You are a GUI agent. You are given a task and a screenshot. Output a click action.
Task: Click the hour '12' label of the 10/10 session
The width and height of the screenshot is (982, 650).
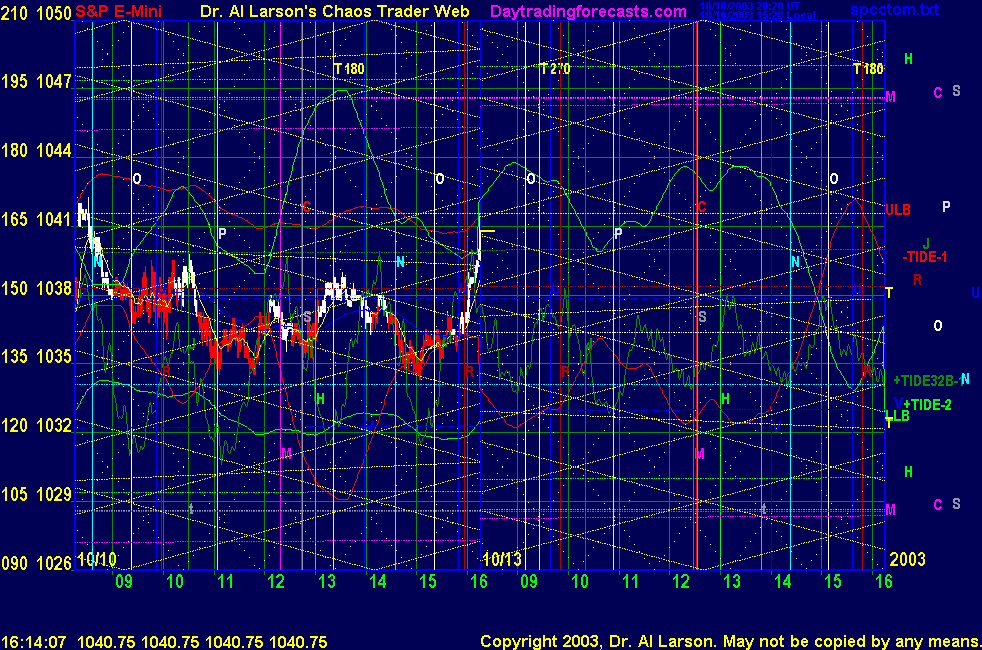coord(276,582)
